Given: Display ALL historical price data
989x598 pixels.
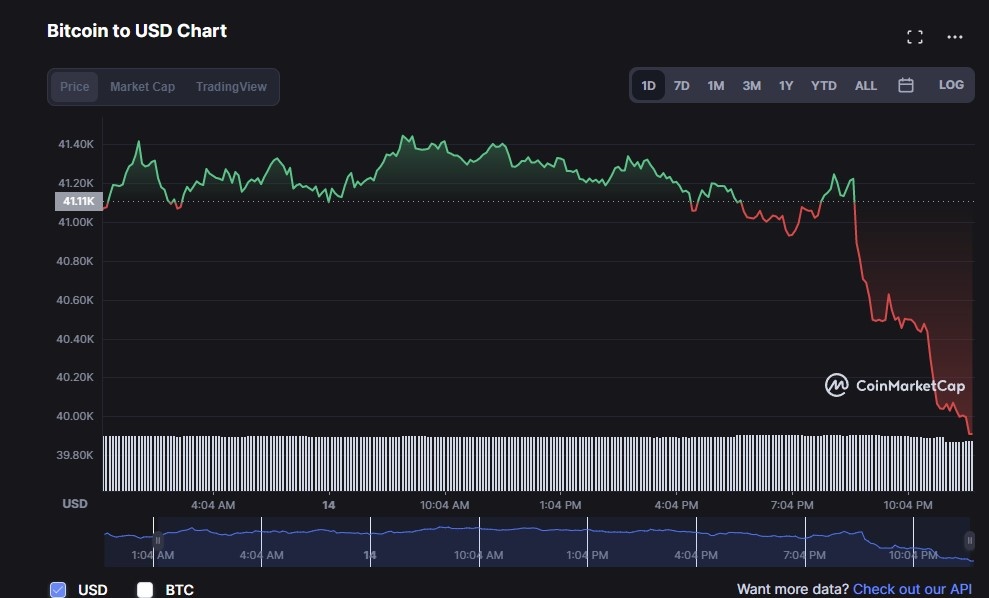Looking at the screenshot, I should [x=866, y=86].
